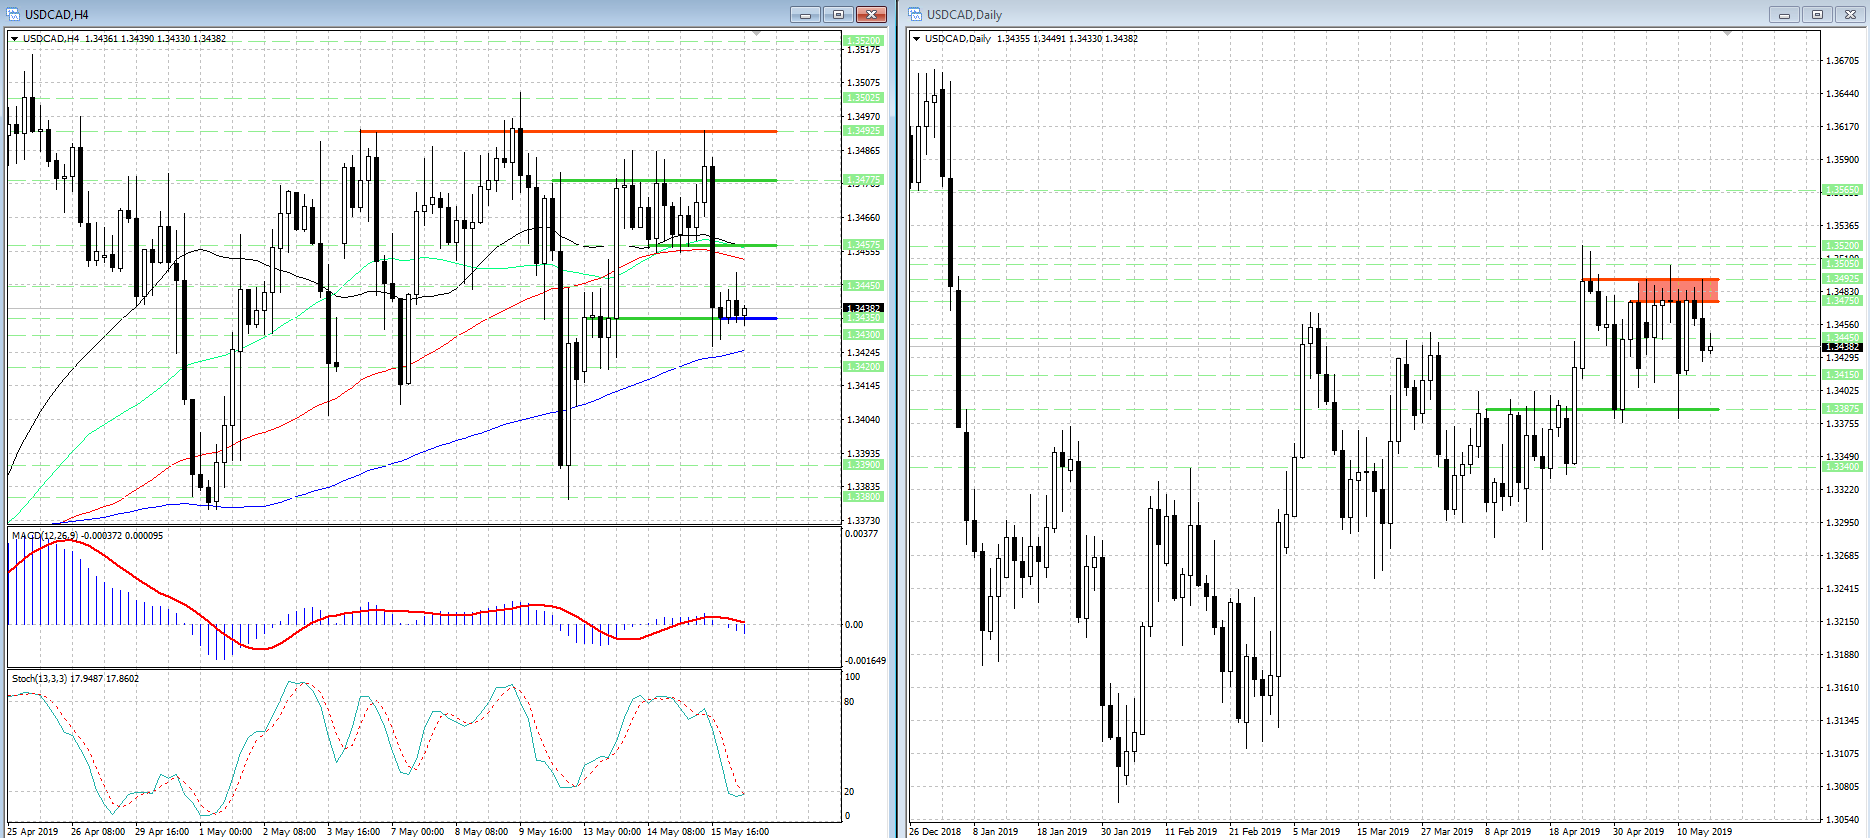The width and height of the screenshot is (1870, 838).
Task: Minimize the USDCAD,Daily chart window
Action: (x=1783, y=14)
